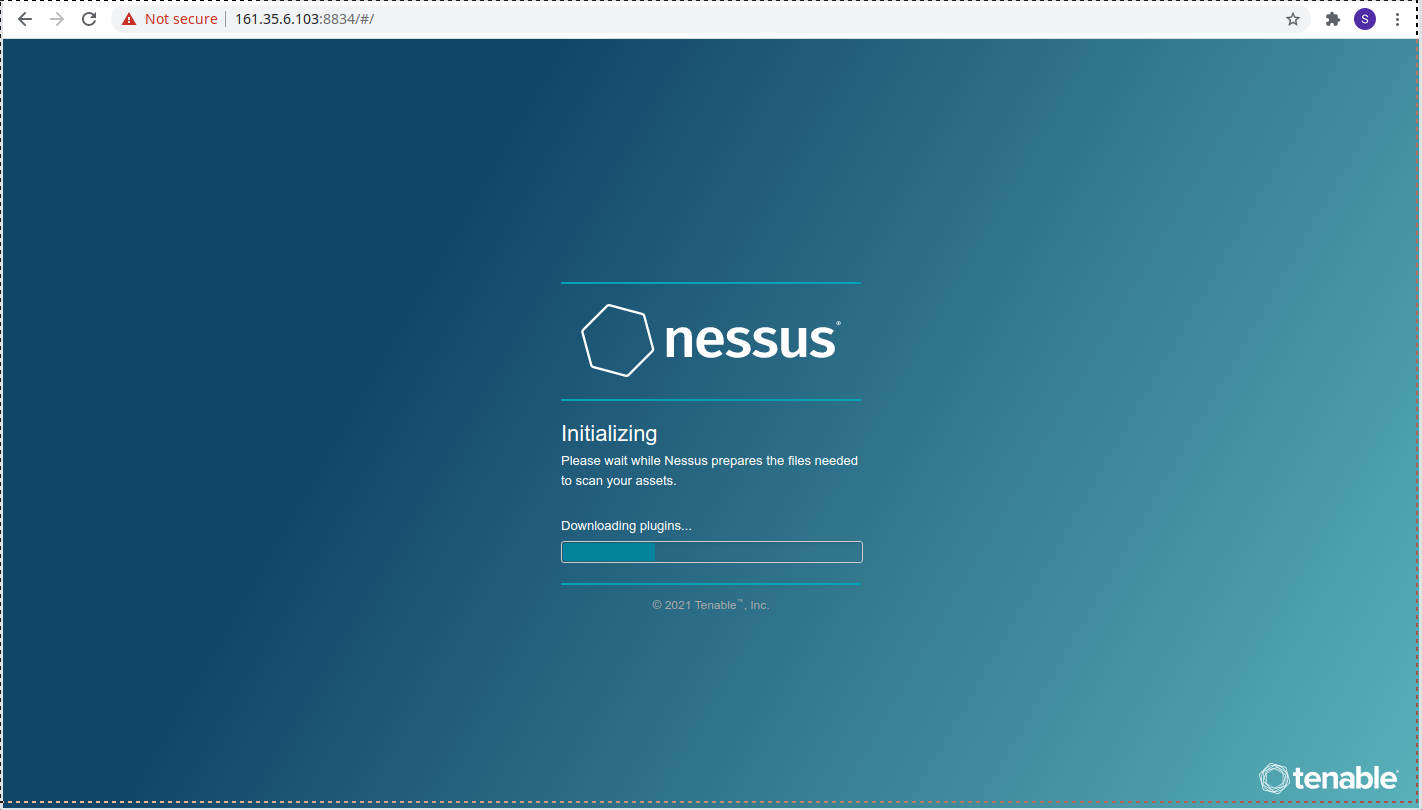Click the "nessus" wordmark text
Image resolution: width=1422 pixels, height=810 pixels.
[x=750, y=341]
